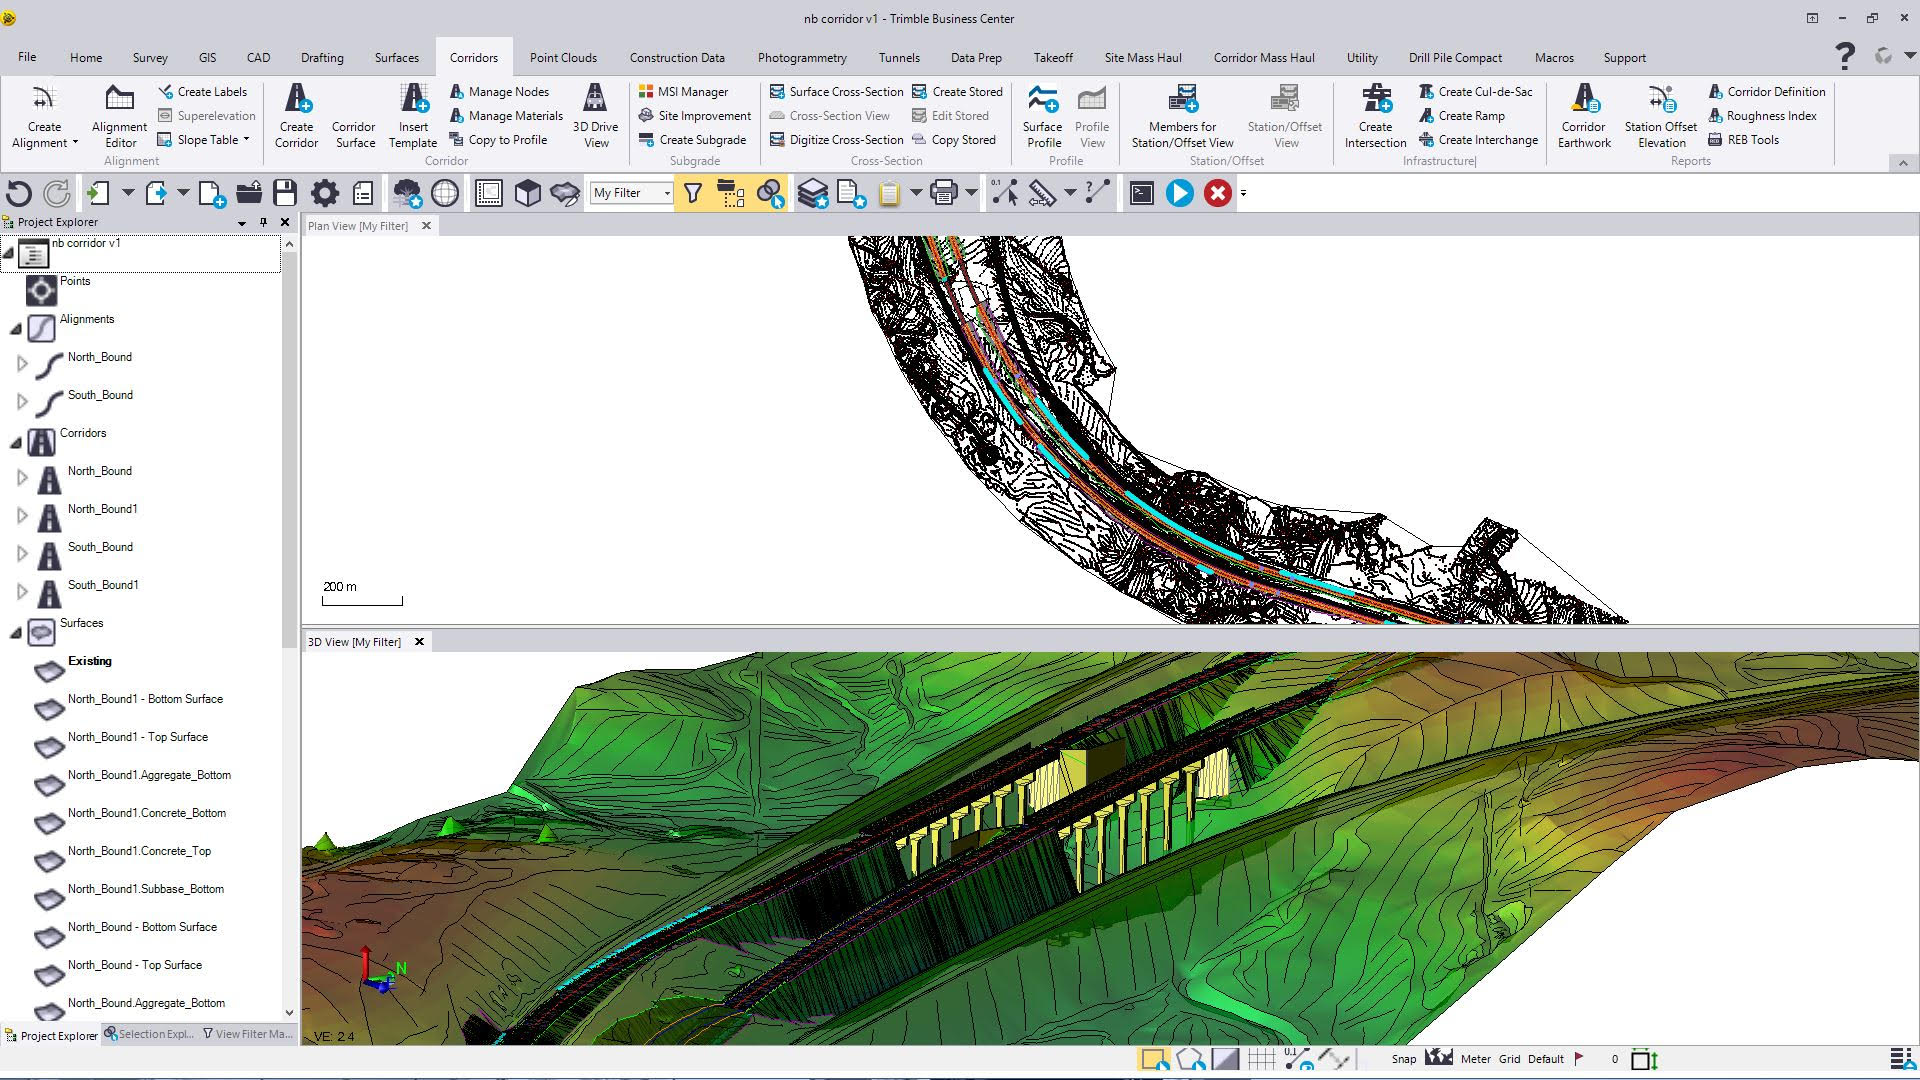Screen dimensions: 1920x1080
Task: Click the Corridor Definition report button
Action: coord(1766,92)
